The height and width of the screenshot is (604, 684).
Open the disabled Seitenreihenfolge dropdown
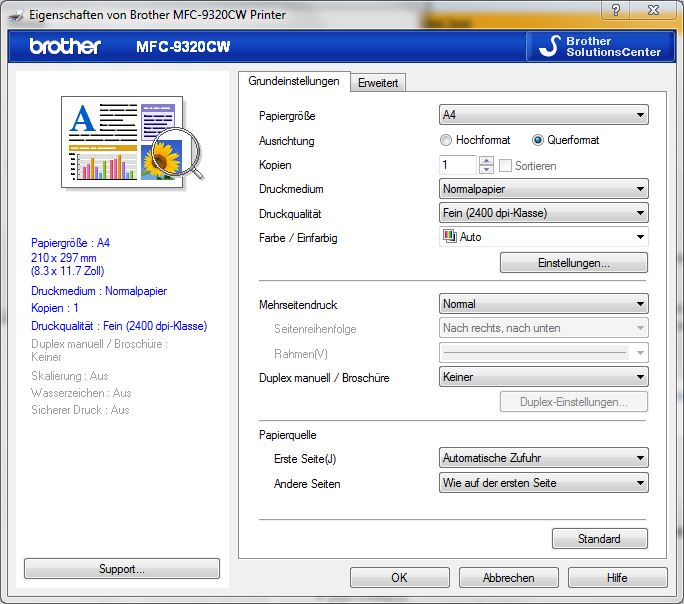[544, 328]
